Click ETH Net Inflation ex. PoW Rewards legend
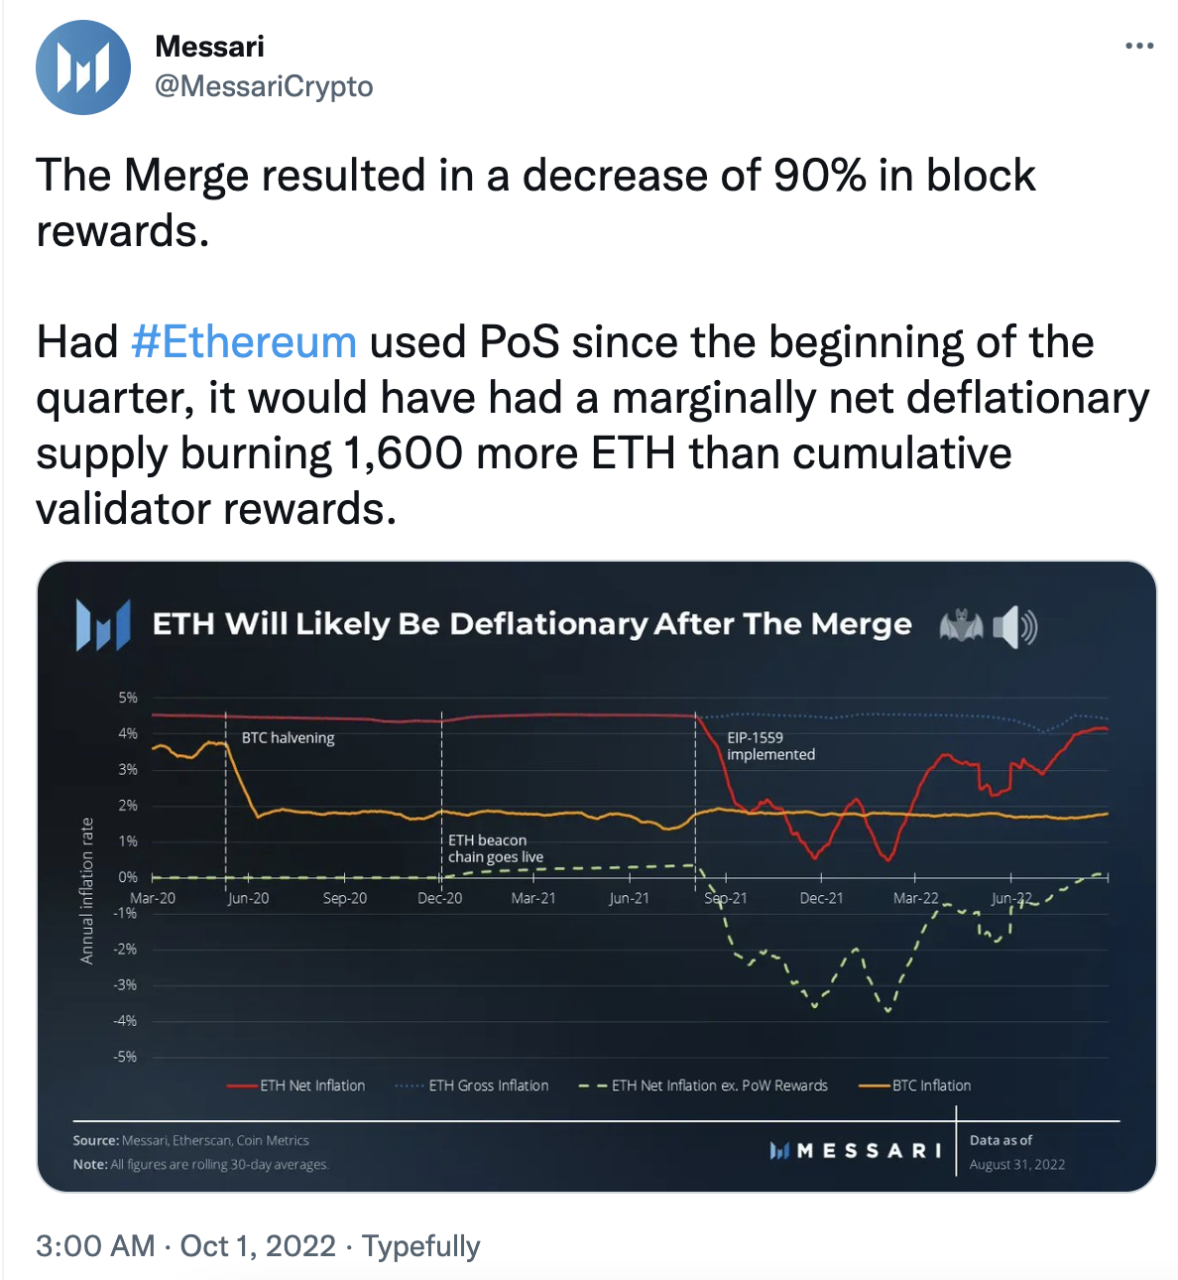Viewport: 1178px width, 1280px height. [704, 1086]
